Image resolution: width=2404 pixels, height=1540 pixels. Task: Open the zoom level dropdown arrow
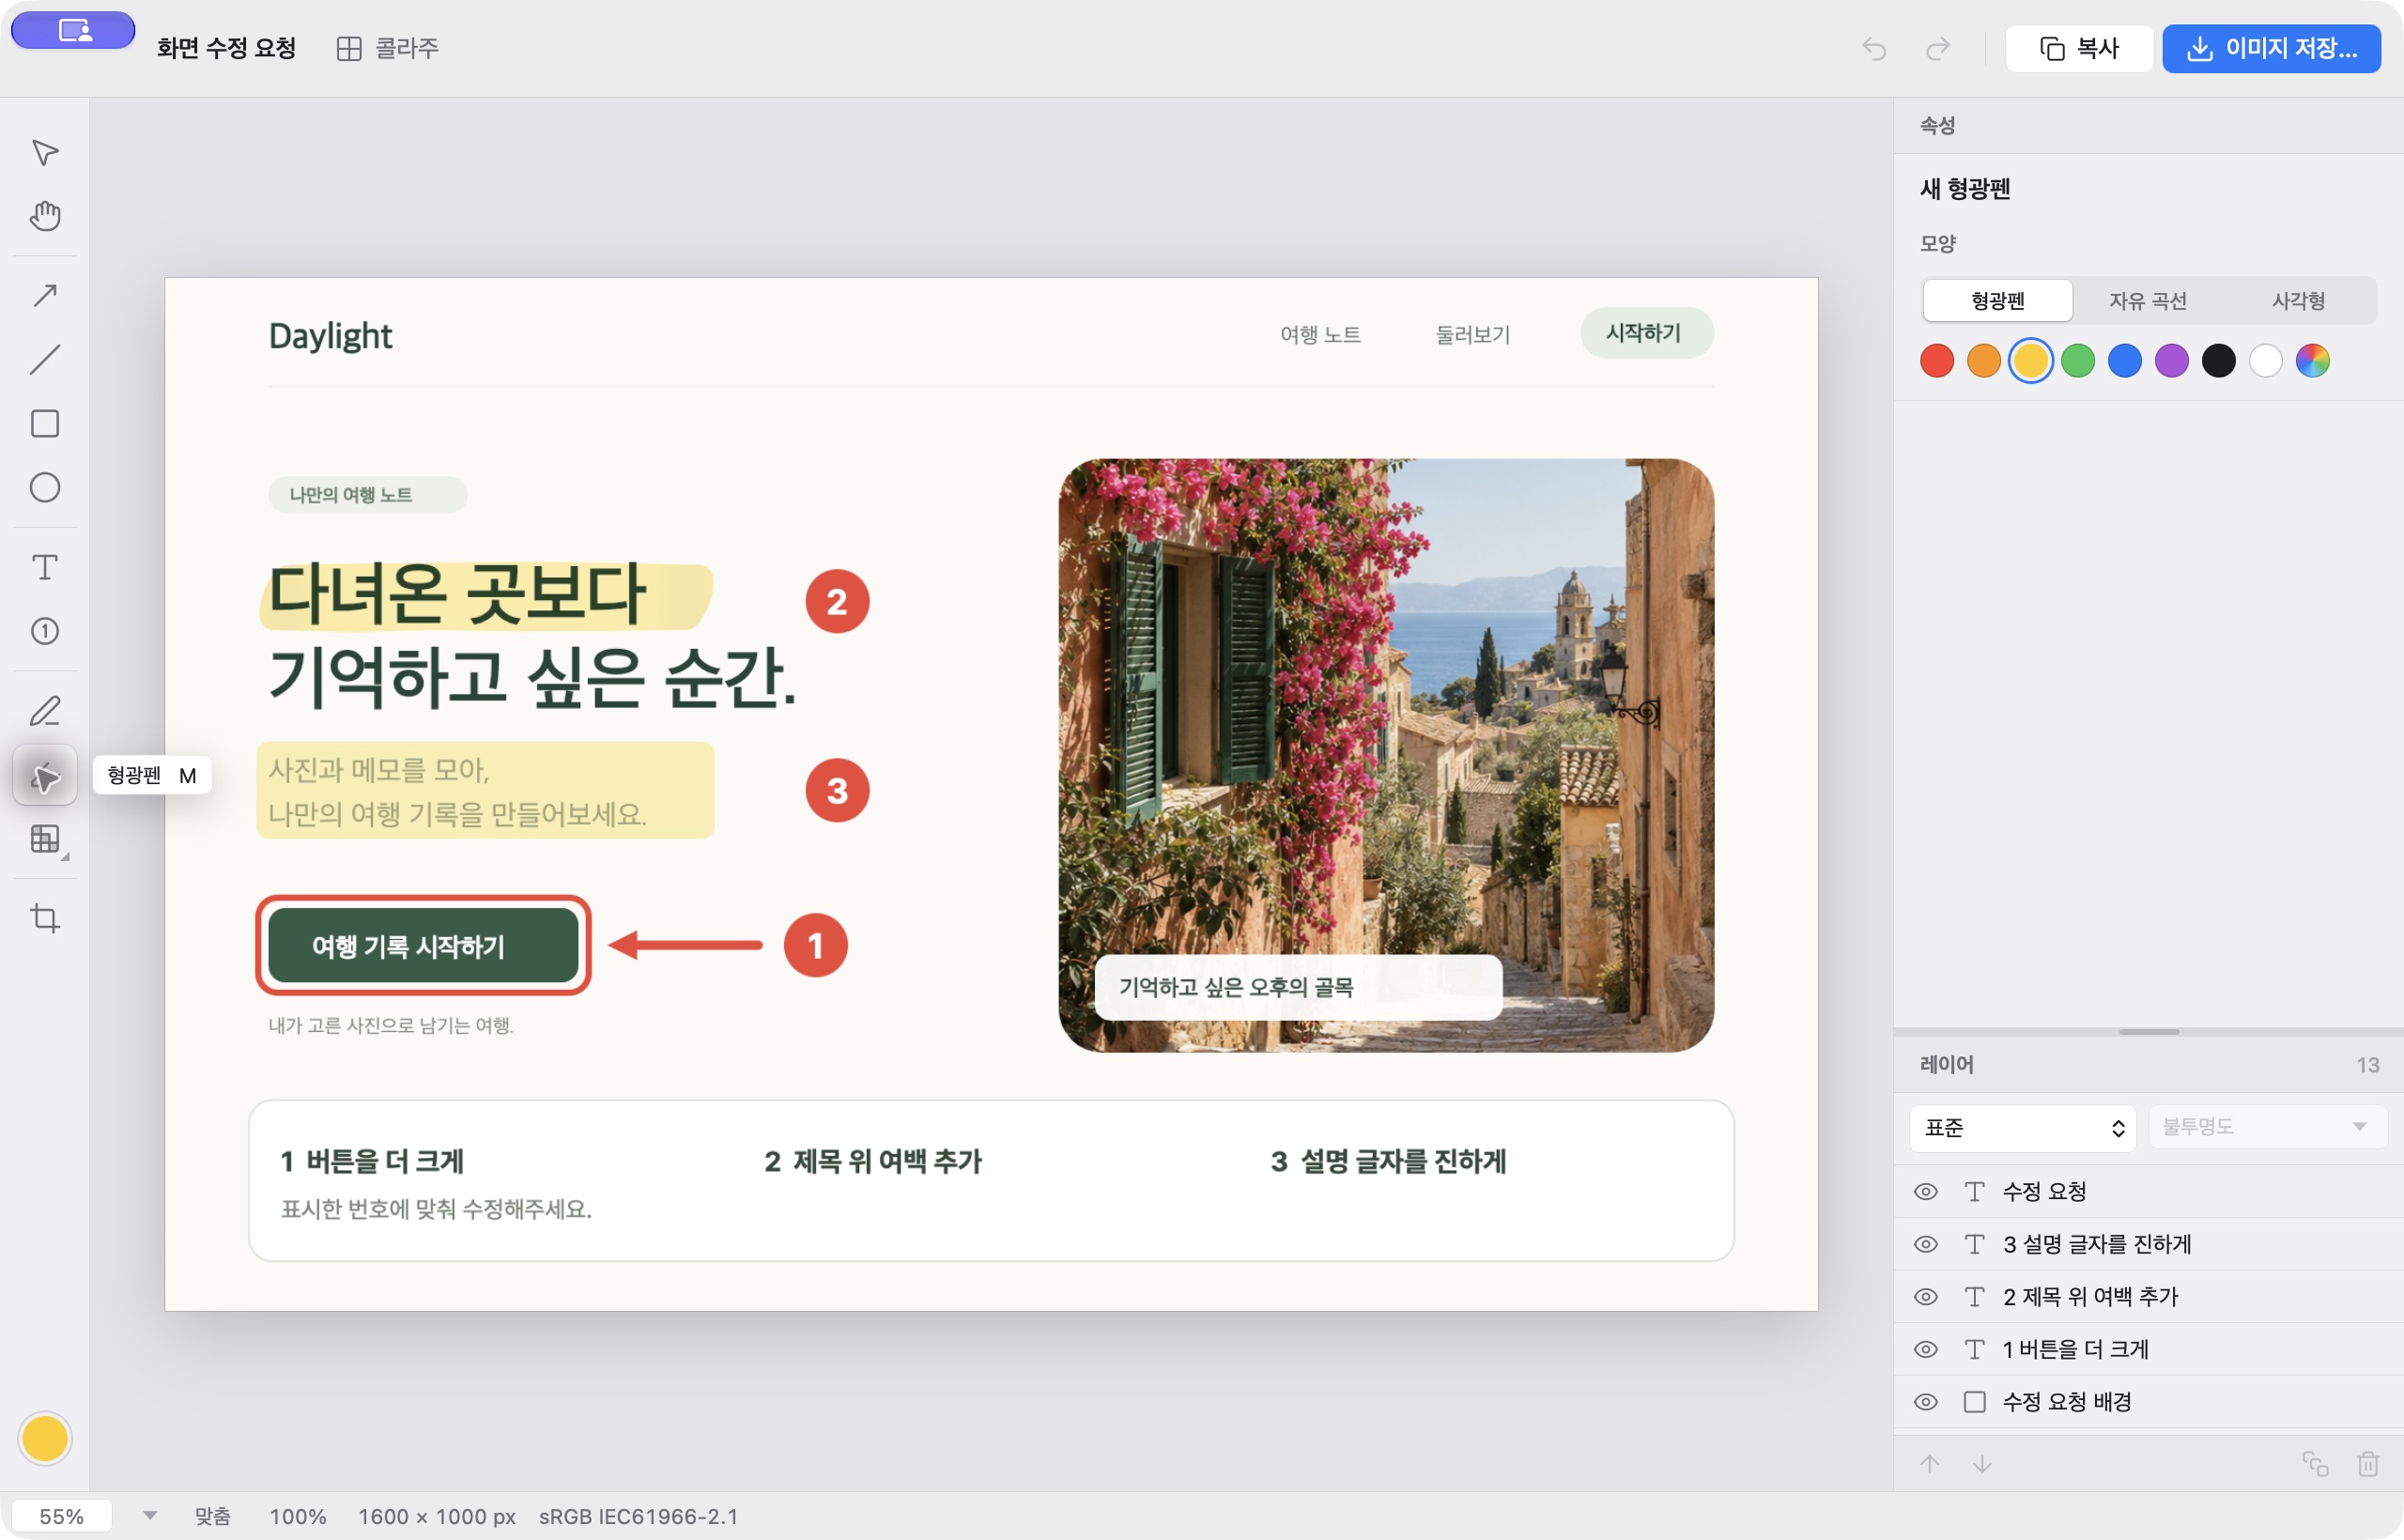pyautogui.click(x=150, y=1516)
